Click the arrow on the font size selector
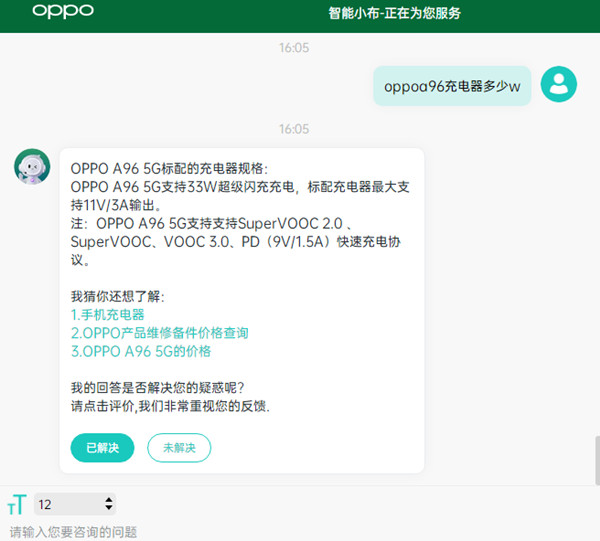The height and width of the screenshot is (541, 600). coord(108,504)
